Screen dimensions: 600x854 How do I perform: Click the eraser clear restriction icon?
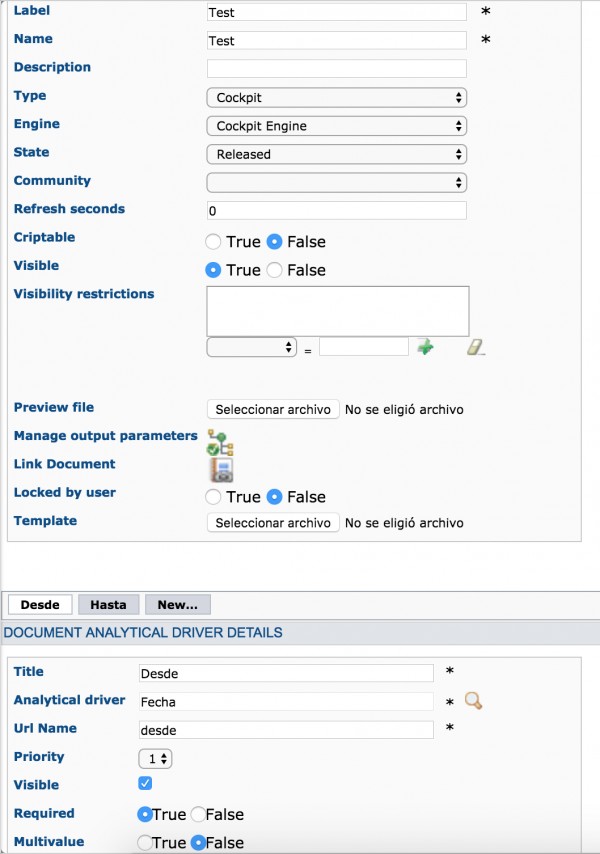[476, 347]
